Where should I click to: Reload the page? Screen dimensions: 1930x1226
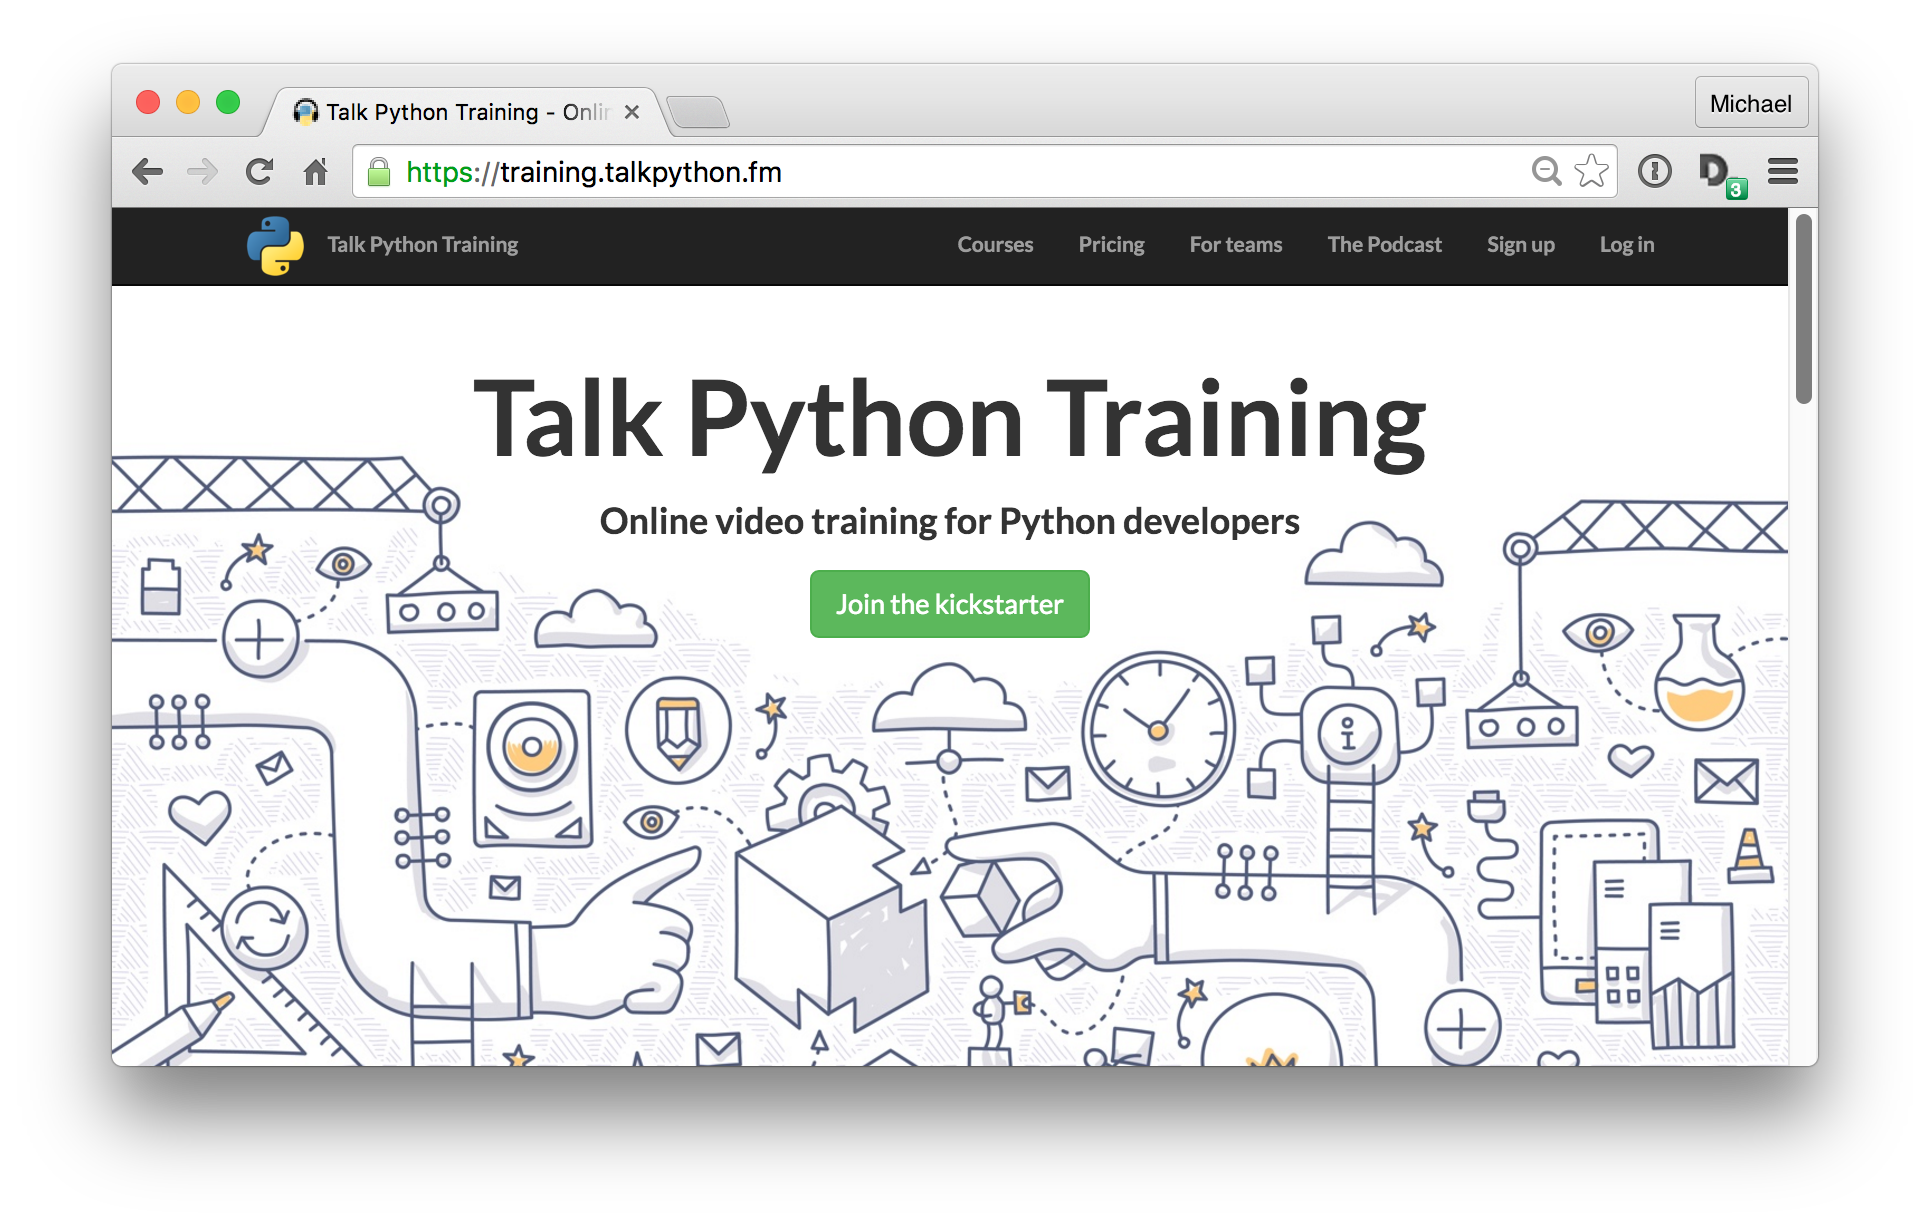(x=259, y=171)
